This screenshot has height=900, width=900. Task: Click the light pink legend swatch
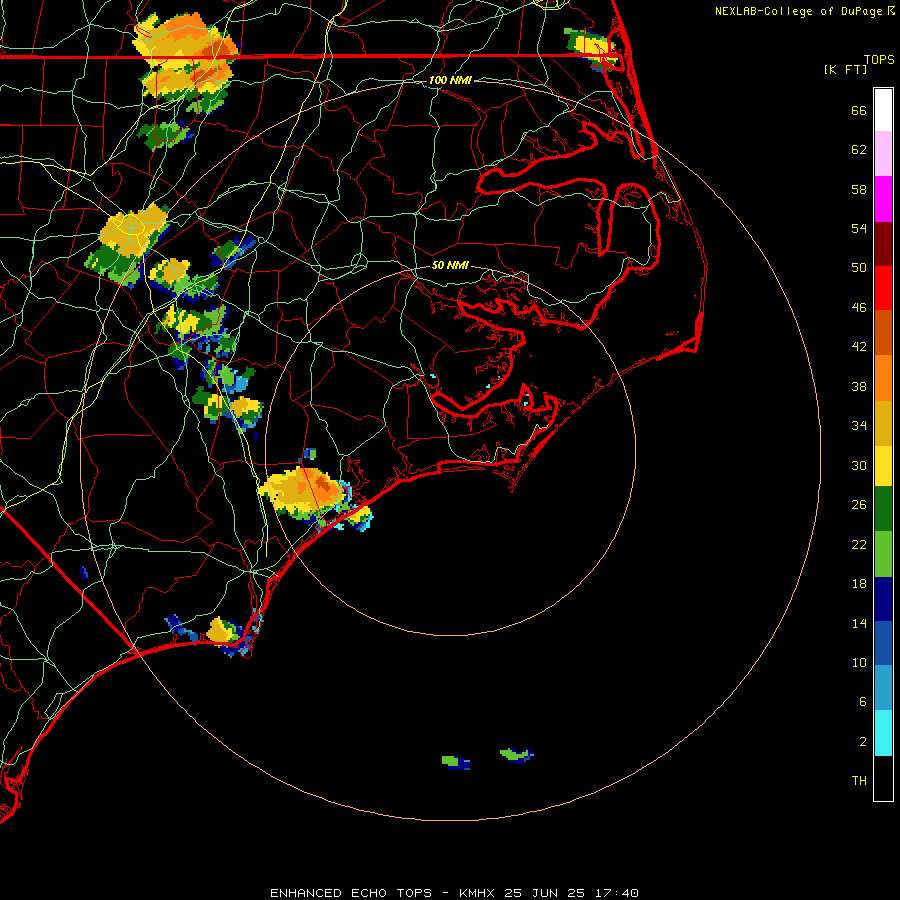883,153
